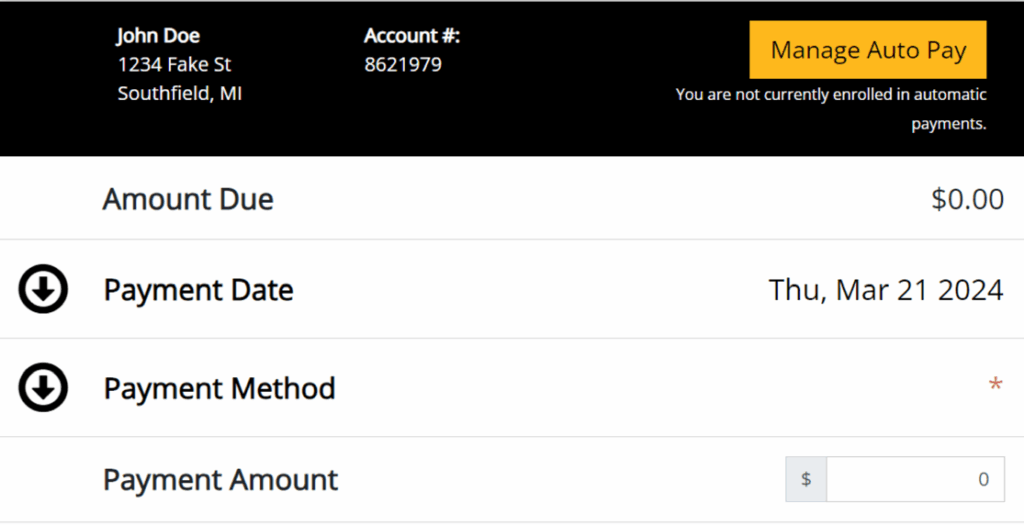Open the Payment Method row label
1024x525 pixels.
(x=219, y=388)
